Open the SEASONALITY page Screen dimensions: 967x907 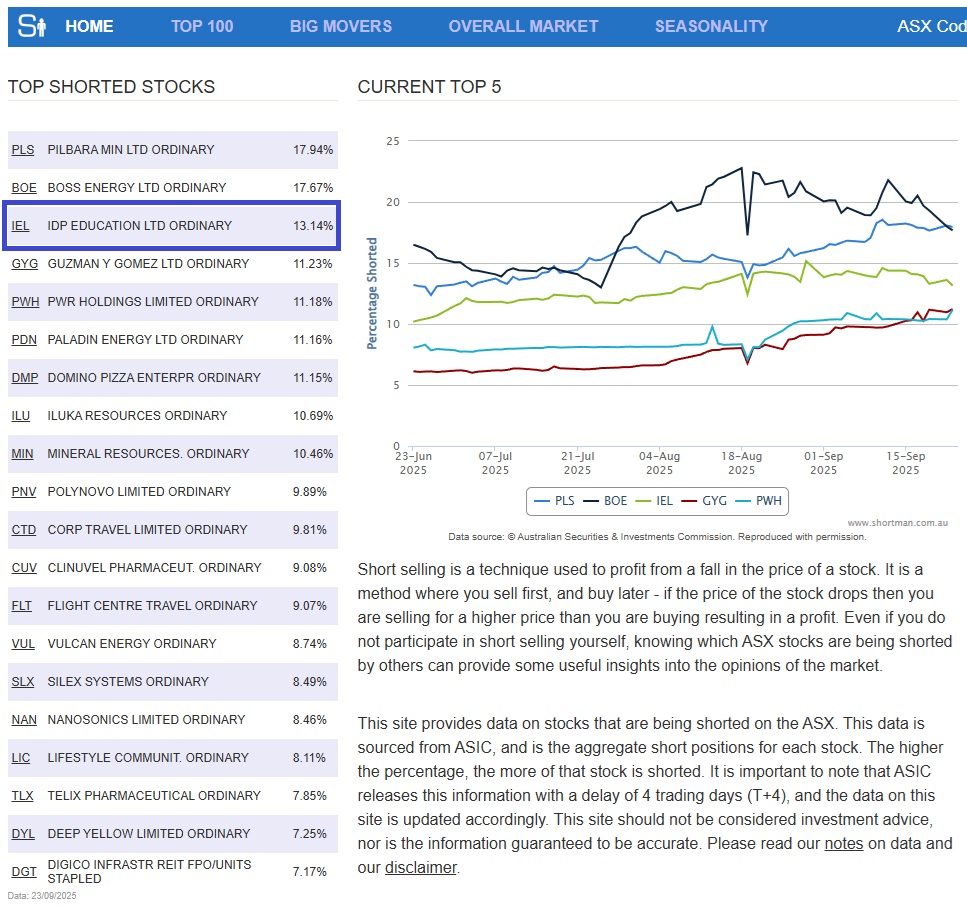coord(711,27)
